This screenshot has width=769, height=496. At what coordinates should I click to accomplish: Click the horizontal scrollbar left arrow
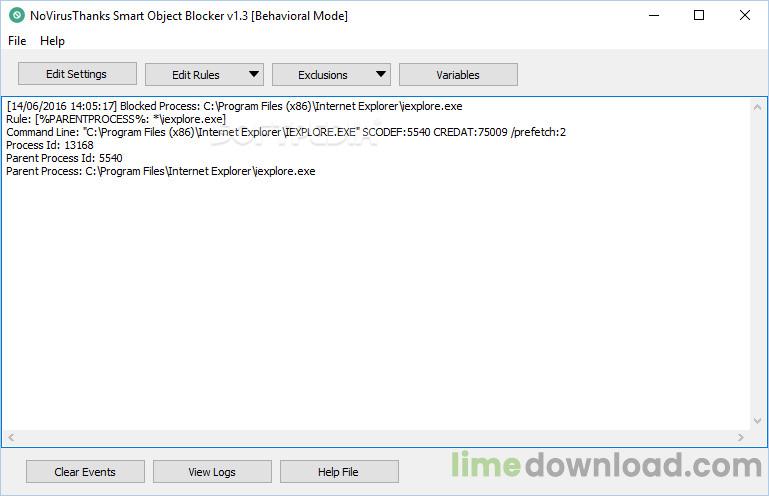click(11, 437)
